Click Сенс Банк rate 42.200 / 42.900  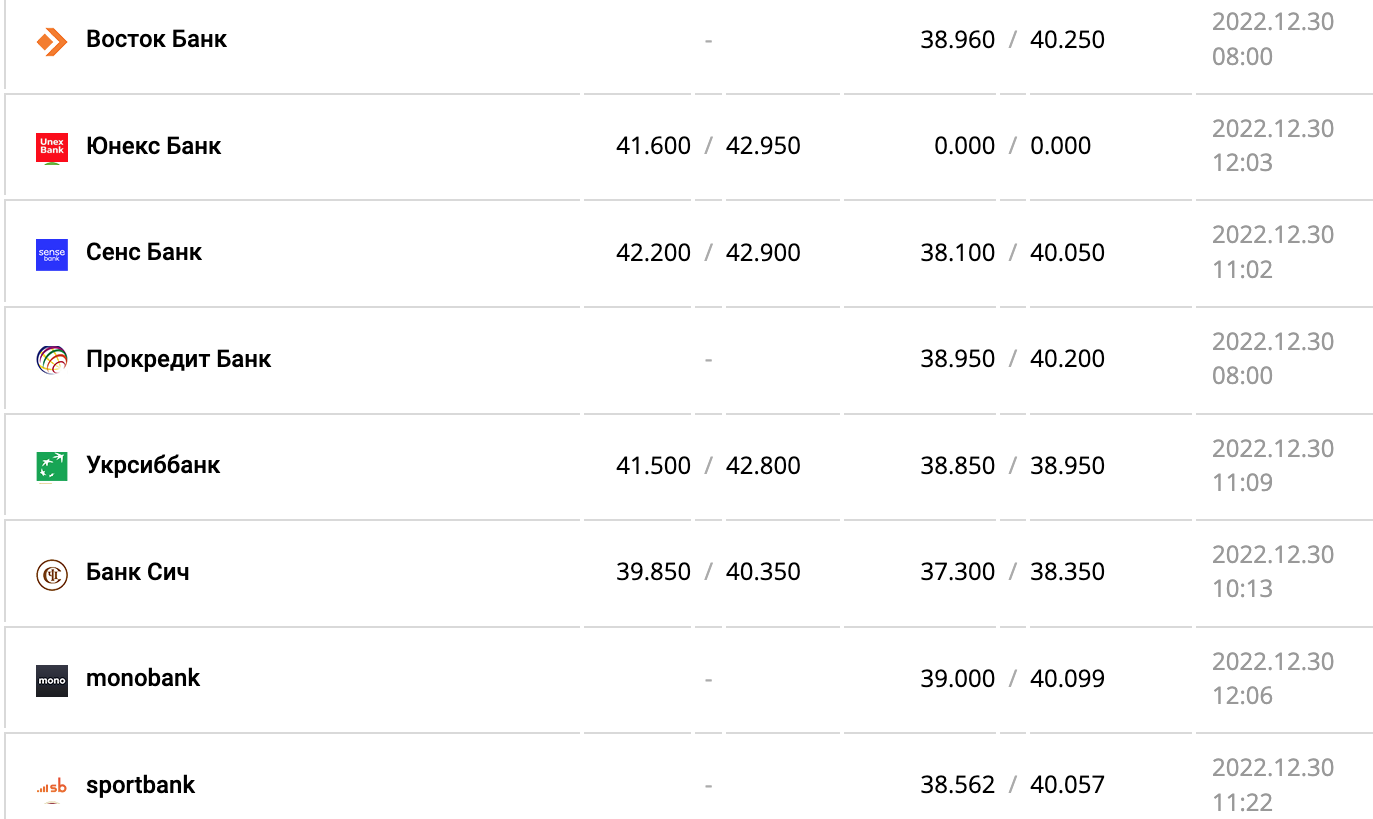[708, 253]
